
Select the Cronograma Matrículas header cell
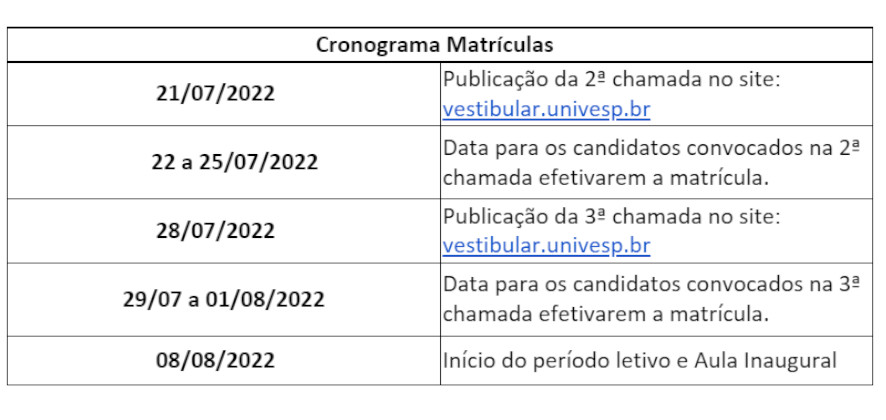point(440,45)
